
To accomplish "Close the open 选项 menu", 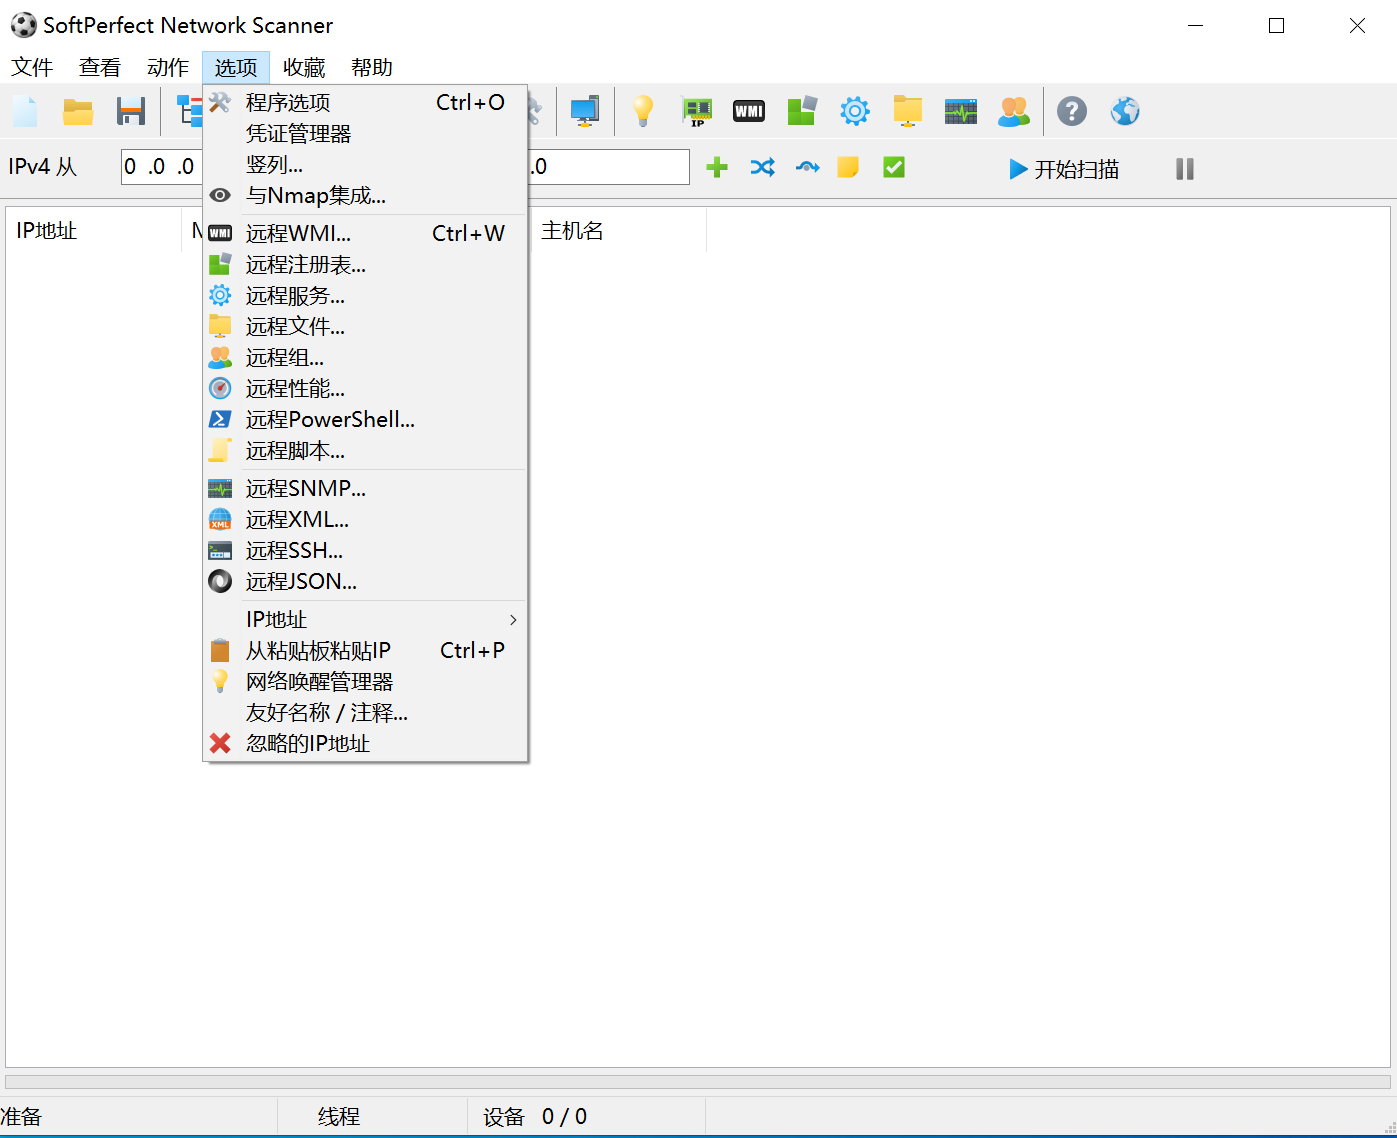I will 236,67.
